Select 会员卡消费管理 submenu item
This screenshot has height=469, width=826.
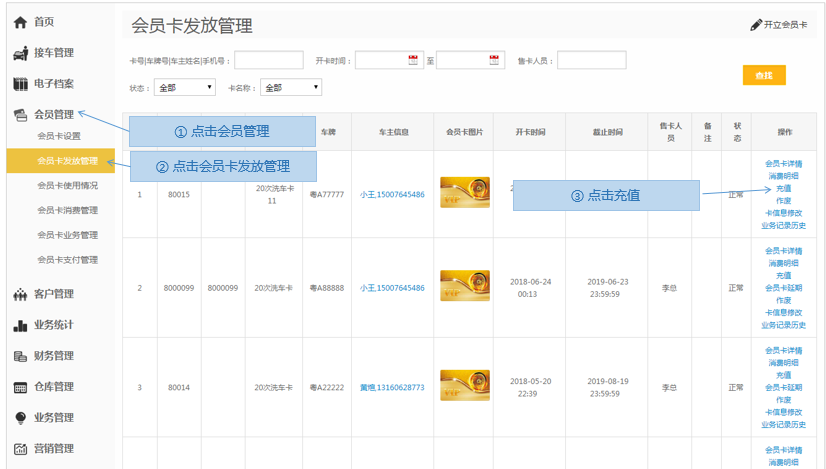click(67, 210)
